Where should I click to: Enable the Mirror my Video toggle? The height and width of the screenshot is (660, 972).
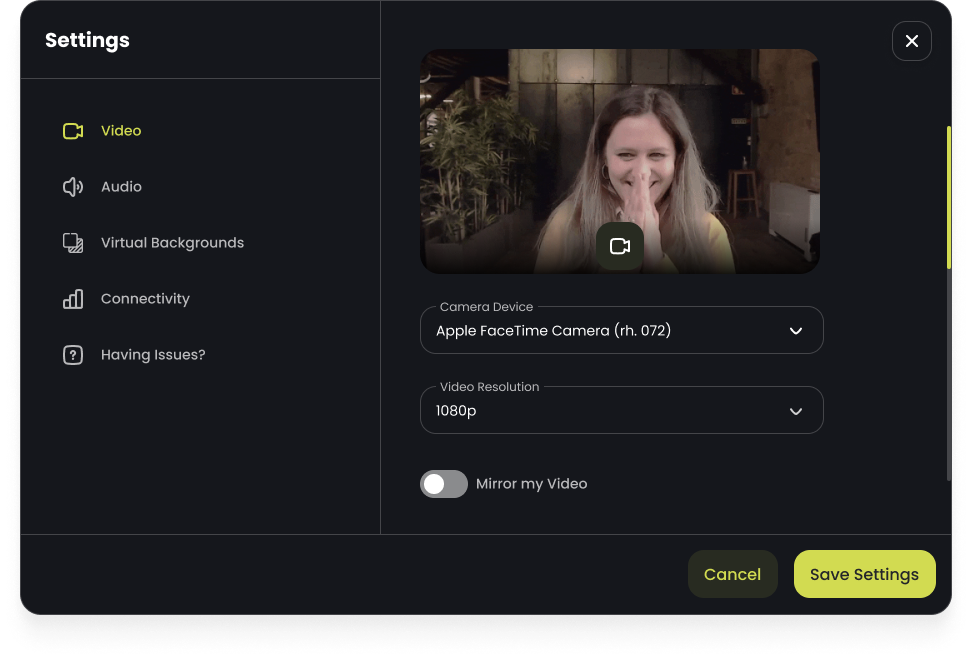point(444,484)
